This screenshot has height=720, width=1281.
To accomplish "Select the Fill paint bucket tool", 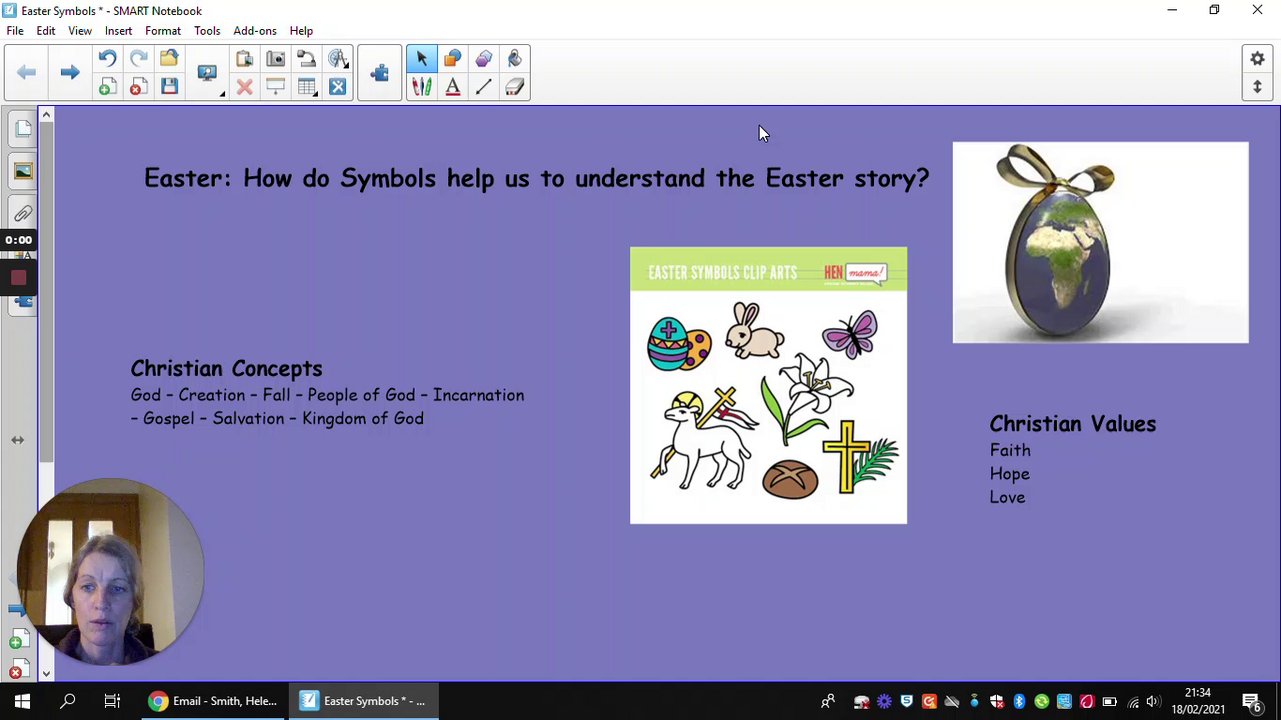I will coord(515,59).
